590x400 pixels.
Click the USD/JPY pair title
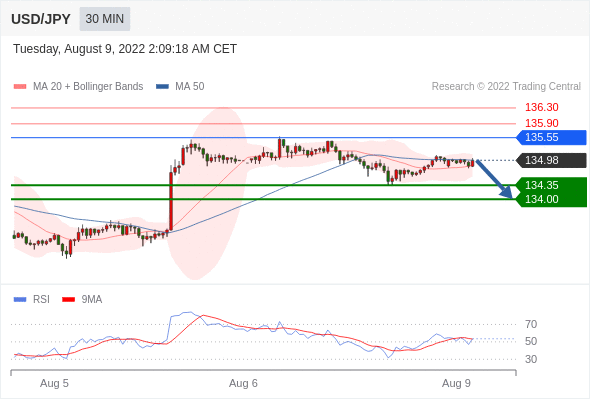coord(41,19)
